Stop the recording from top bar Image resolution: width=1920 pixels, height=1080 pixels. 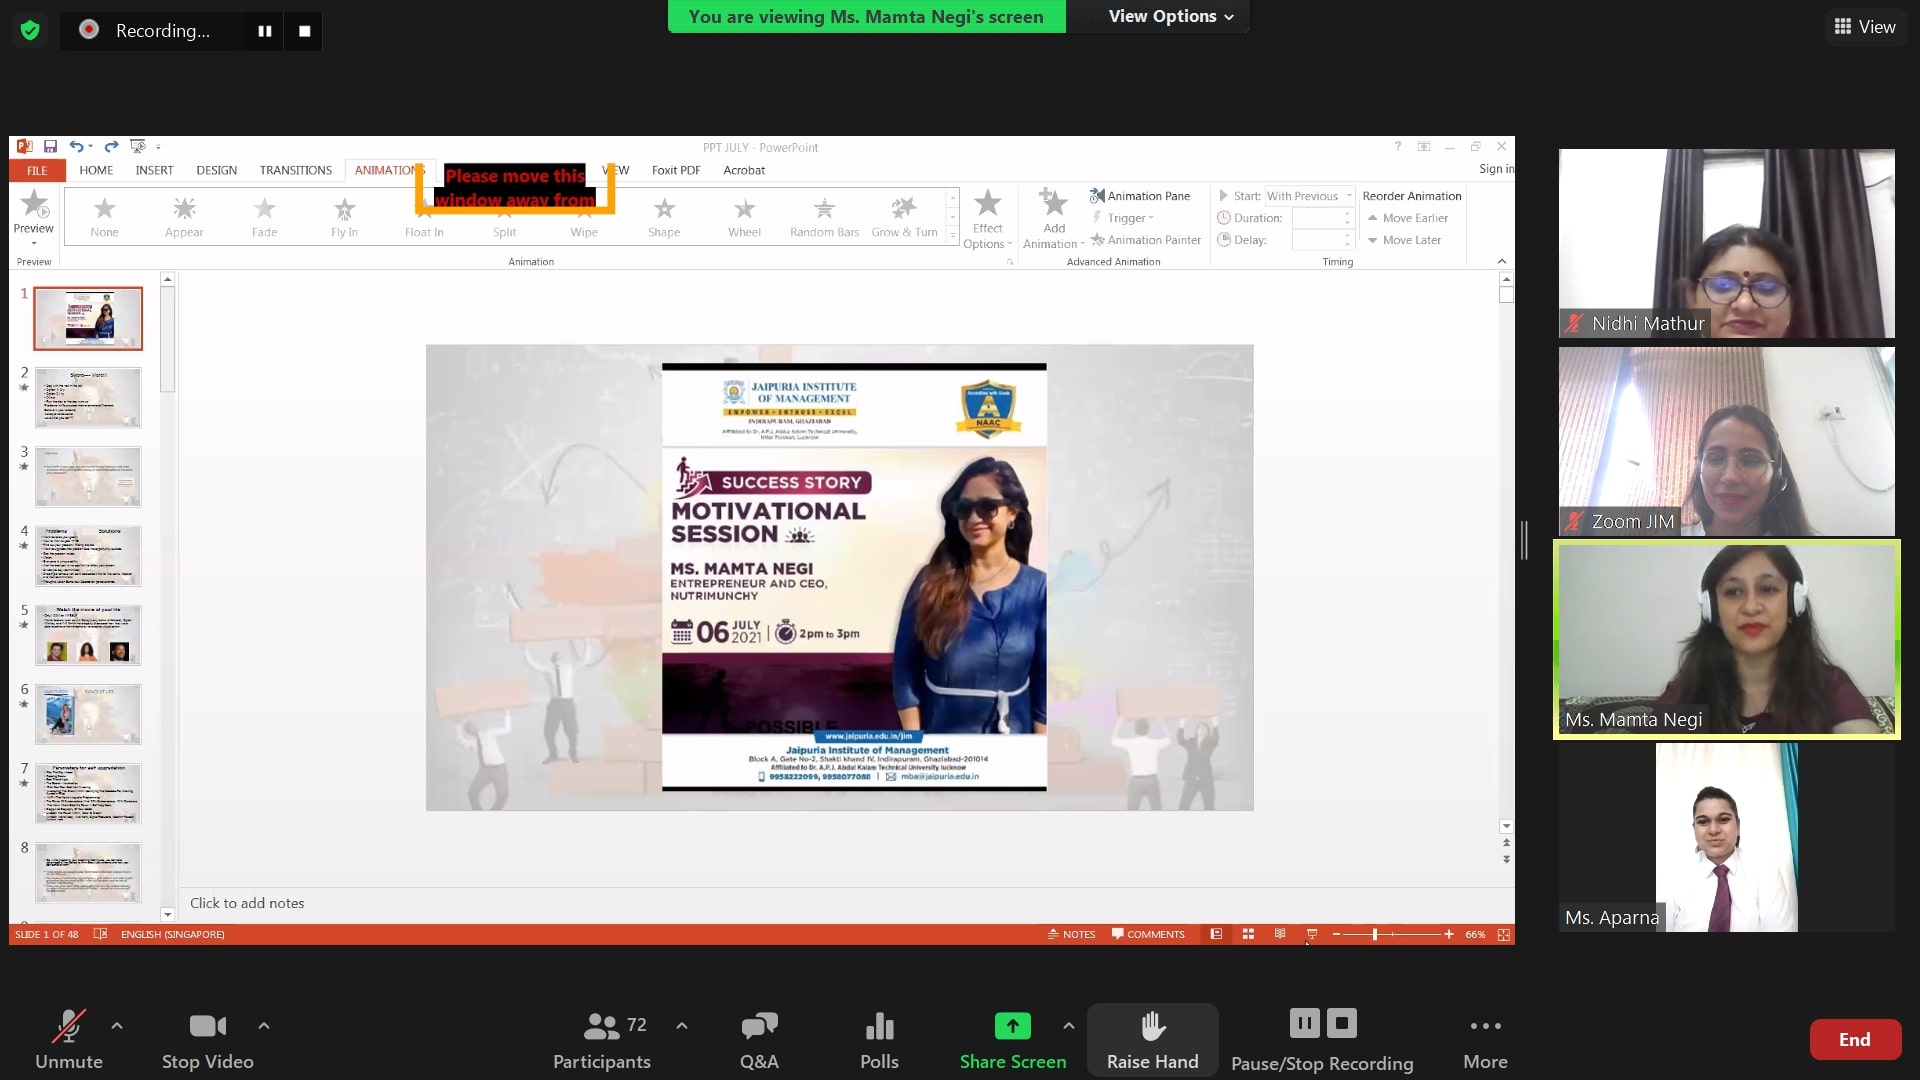point(305,31)
